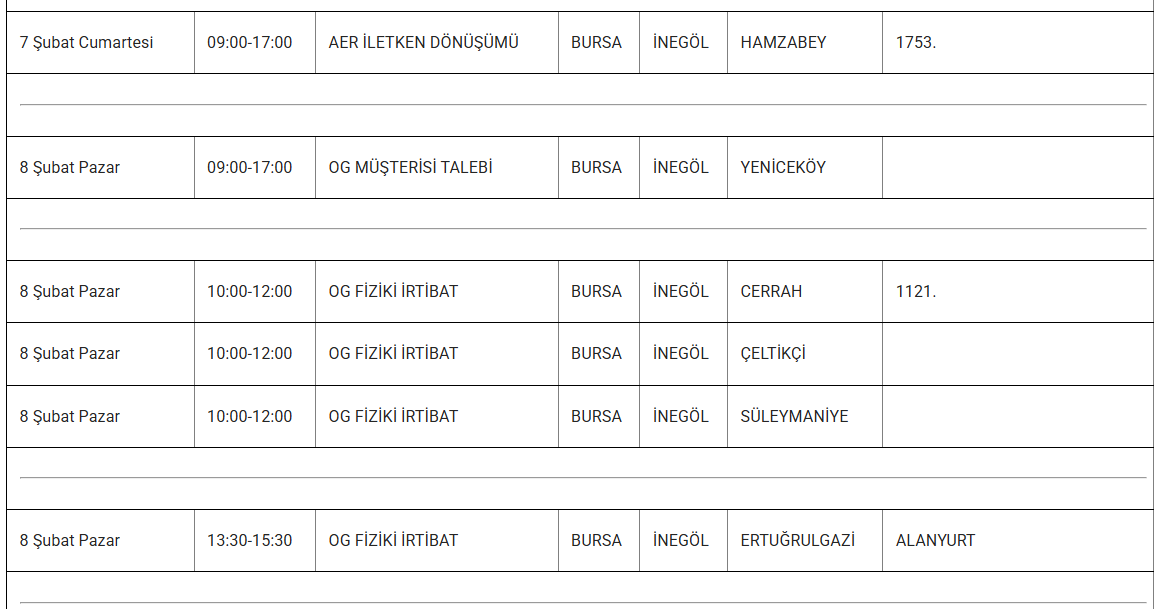Click the ÇELTİKÇİ neighborhood cell
The height and width of the screenshot is (609, 1156).
[x=773, y=354]
